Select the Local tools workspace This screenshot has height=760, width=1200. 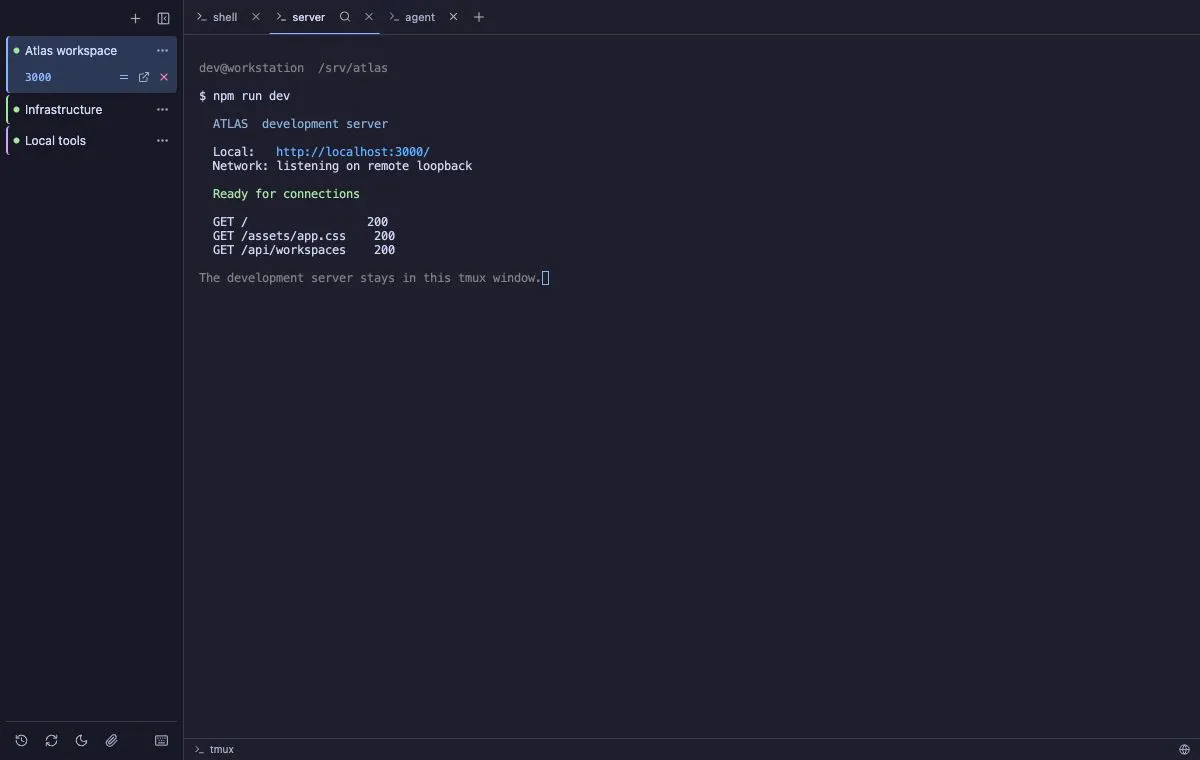(x=92, y=141)
